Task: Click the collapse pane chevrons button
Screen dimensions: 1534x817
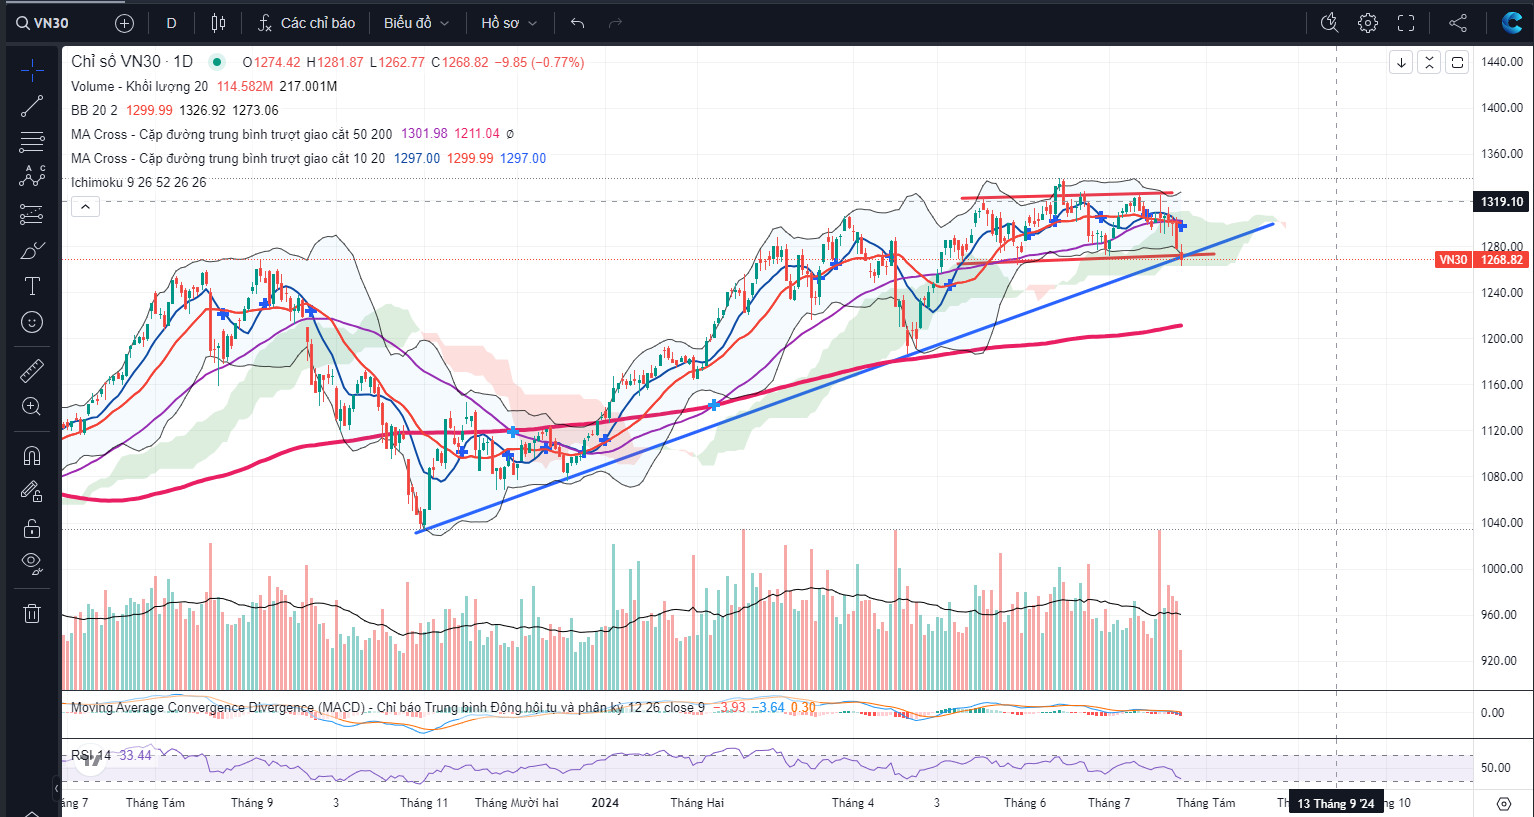Action: 1429,62
